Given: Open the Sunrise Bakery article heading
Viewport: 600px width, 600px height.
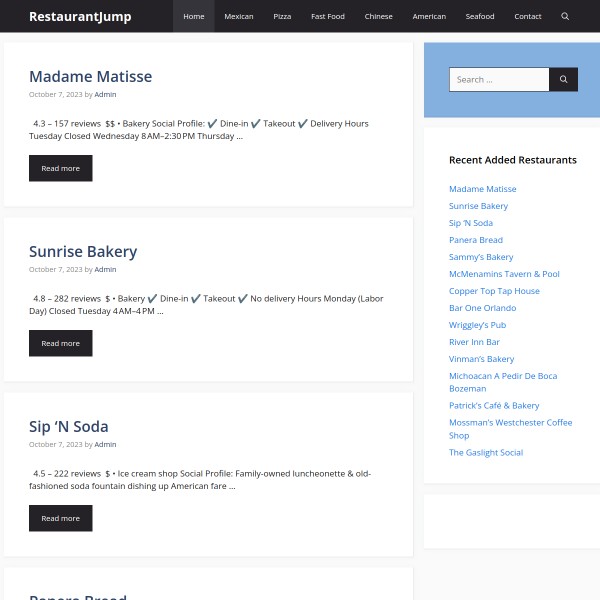Looking at the screenshot, I should point(83,251).
